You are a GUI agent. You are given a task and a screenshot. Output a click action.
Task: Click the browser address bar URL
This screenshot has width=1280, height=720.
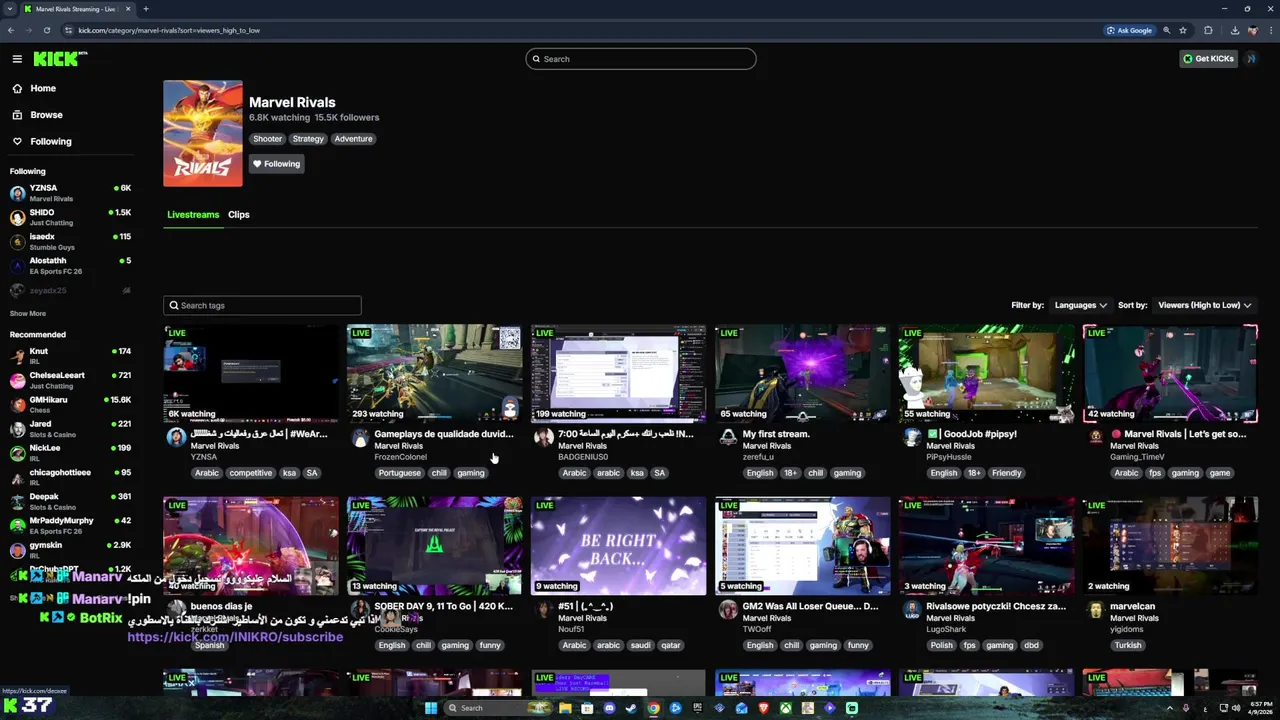coord(169,30)
